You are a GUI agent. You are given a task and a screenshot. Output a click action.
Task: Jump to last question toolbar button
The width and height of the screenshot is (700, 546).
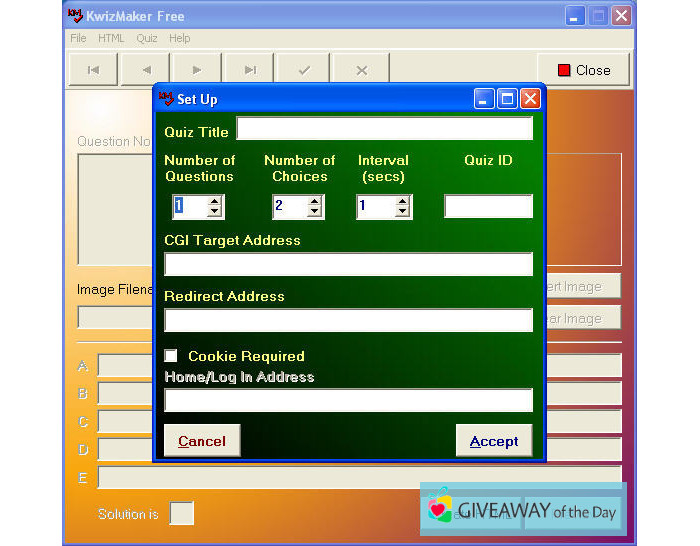click(x=250, y=70)
